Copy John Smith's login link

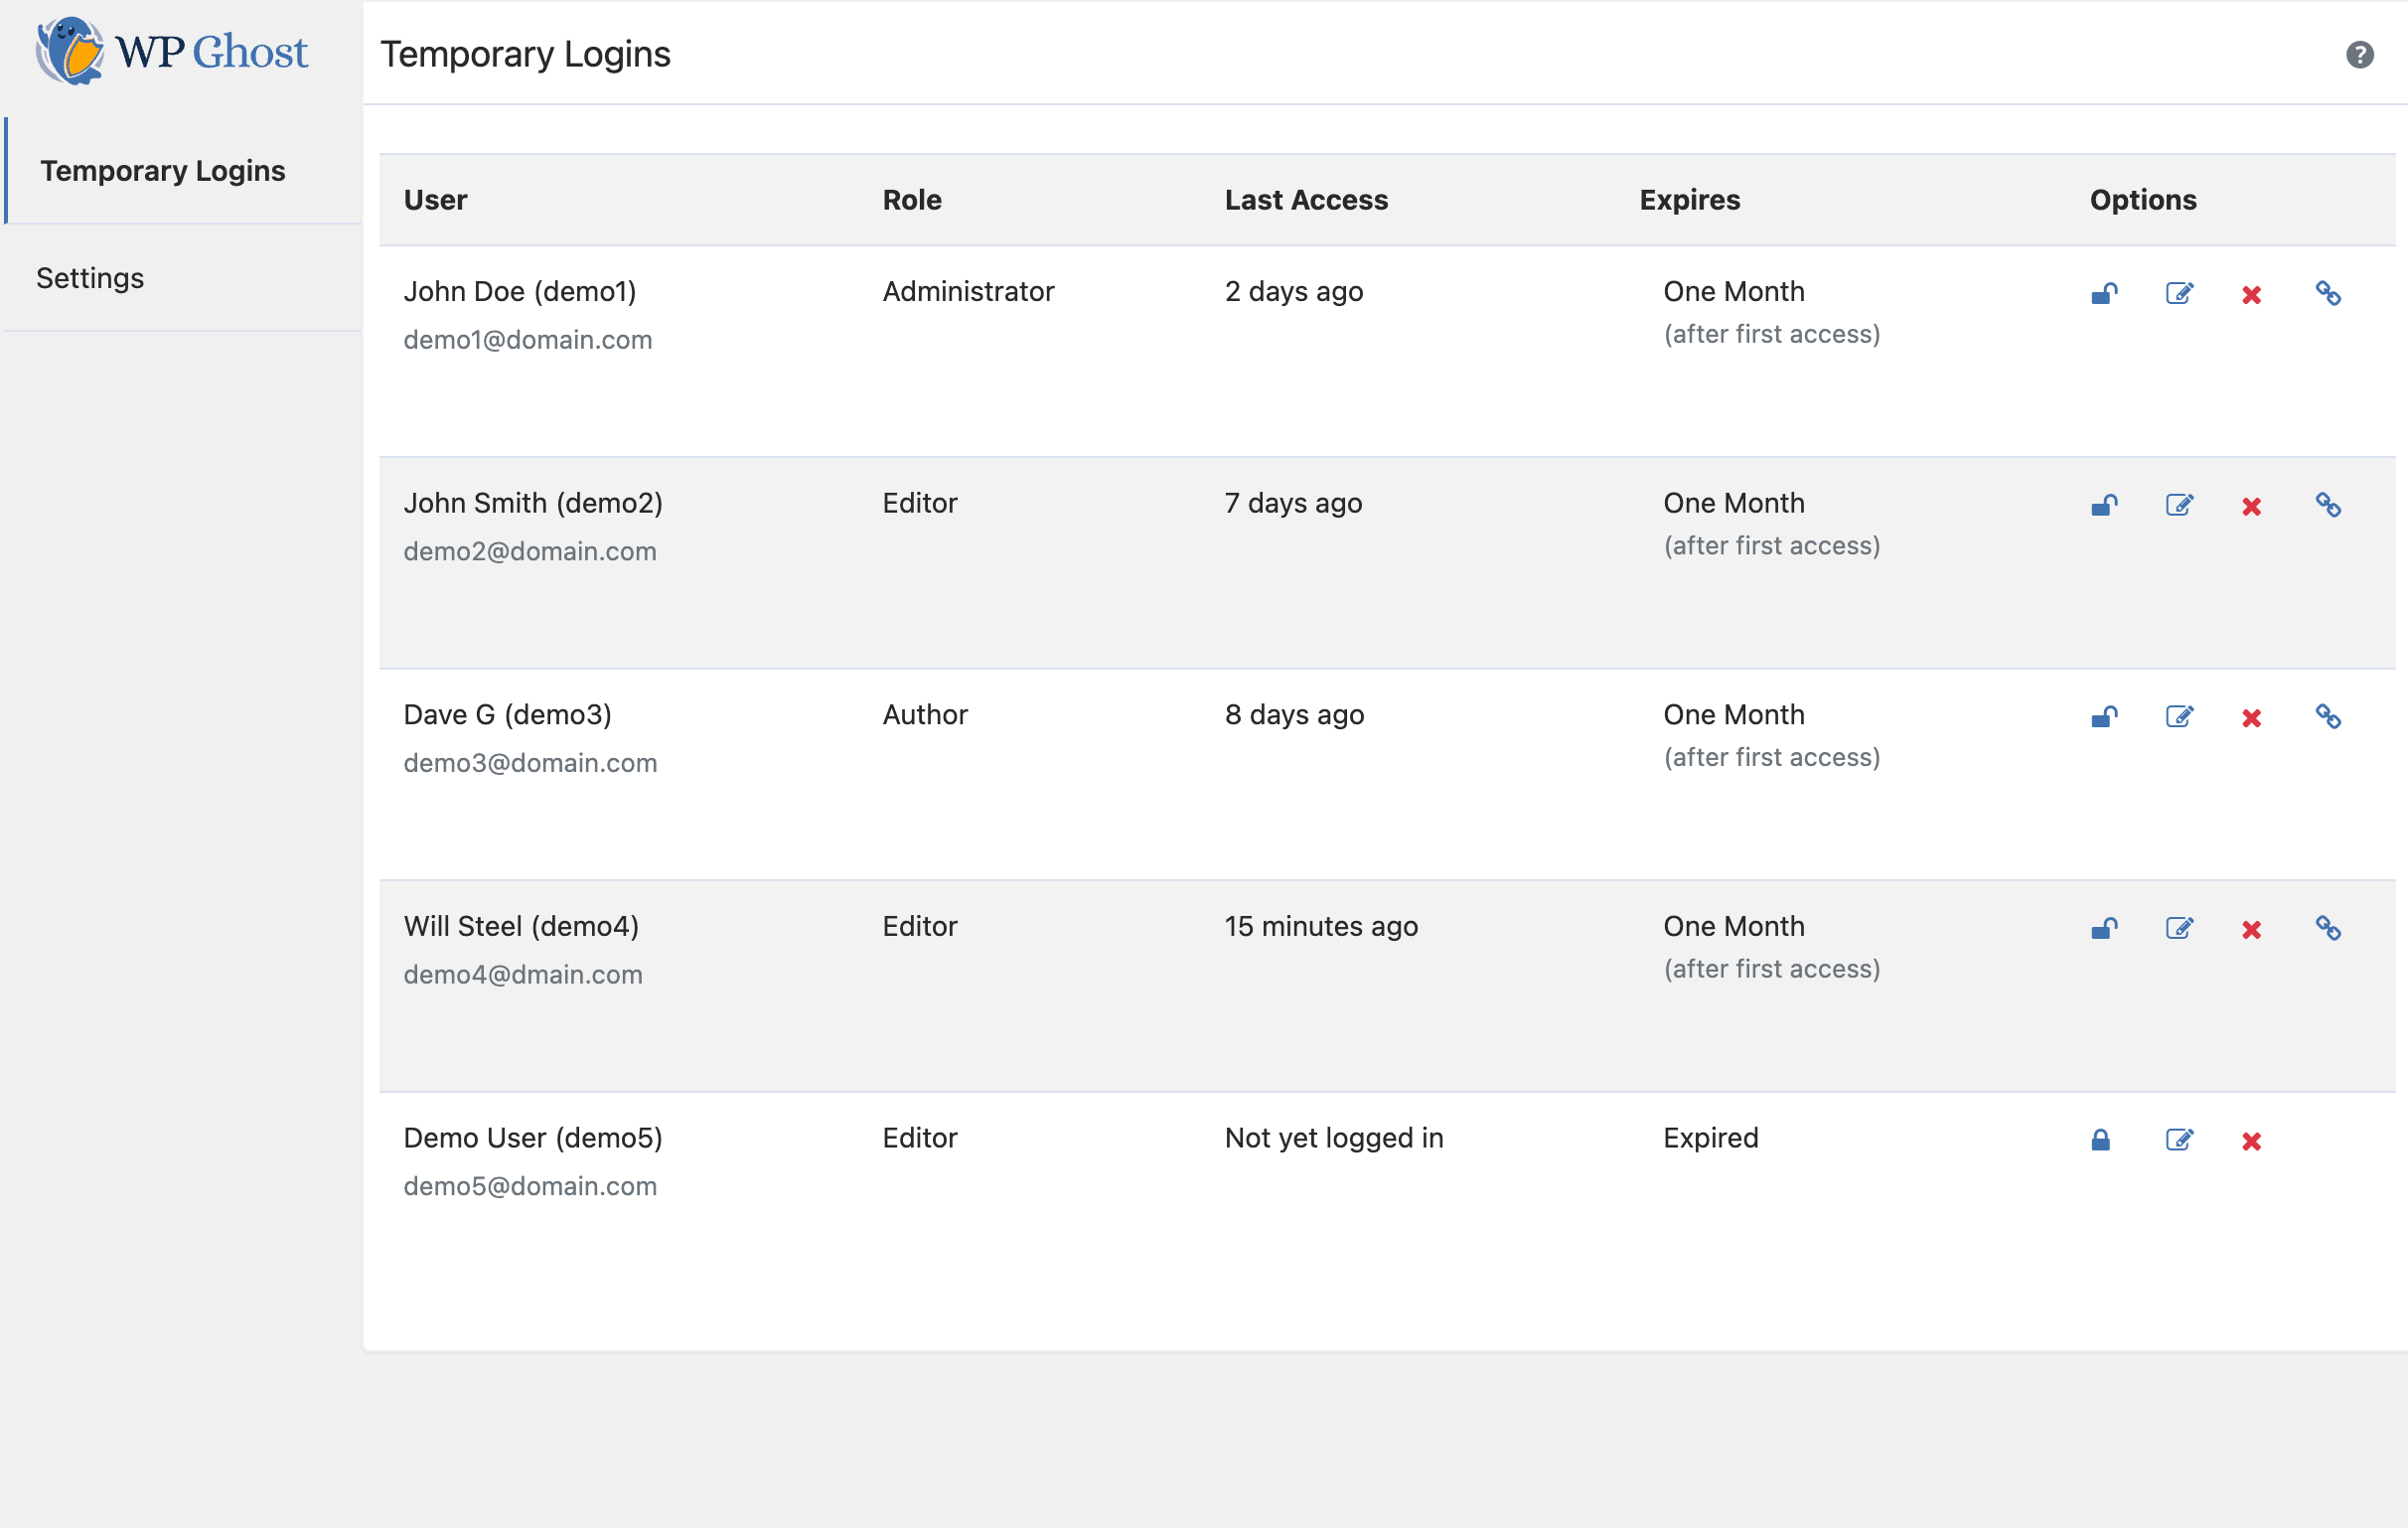2328,505
